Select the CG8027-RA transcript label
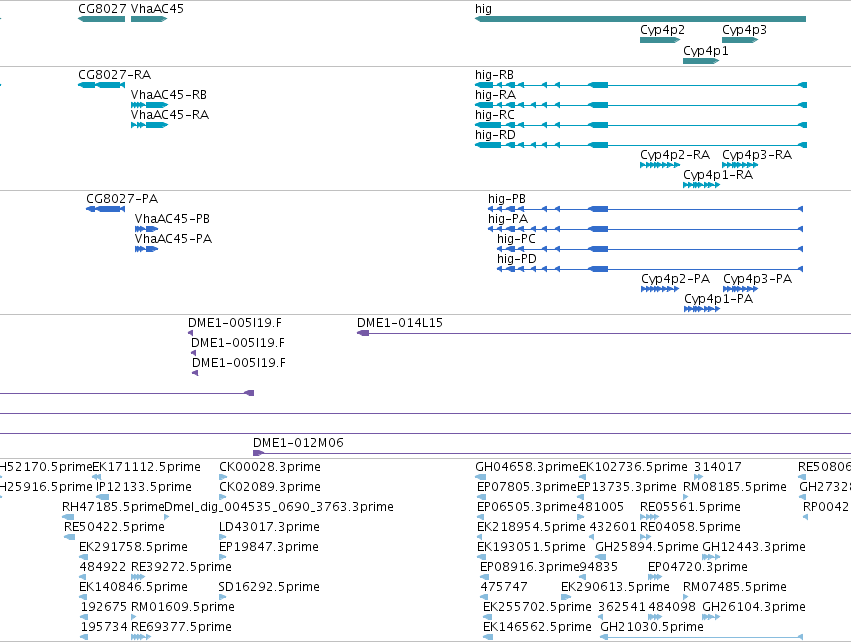 (115, 75)
